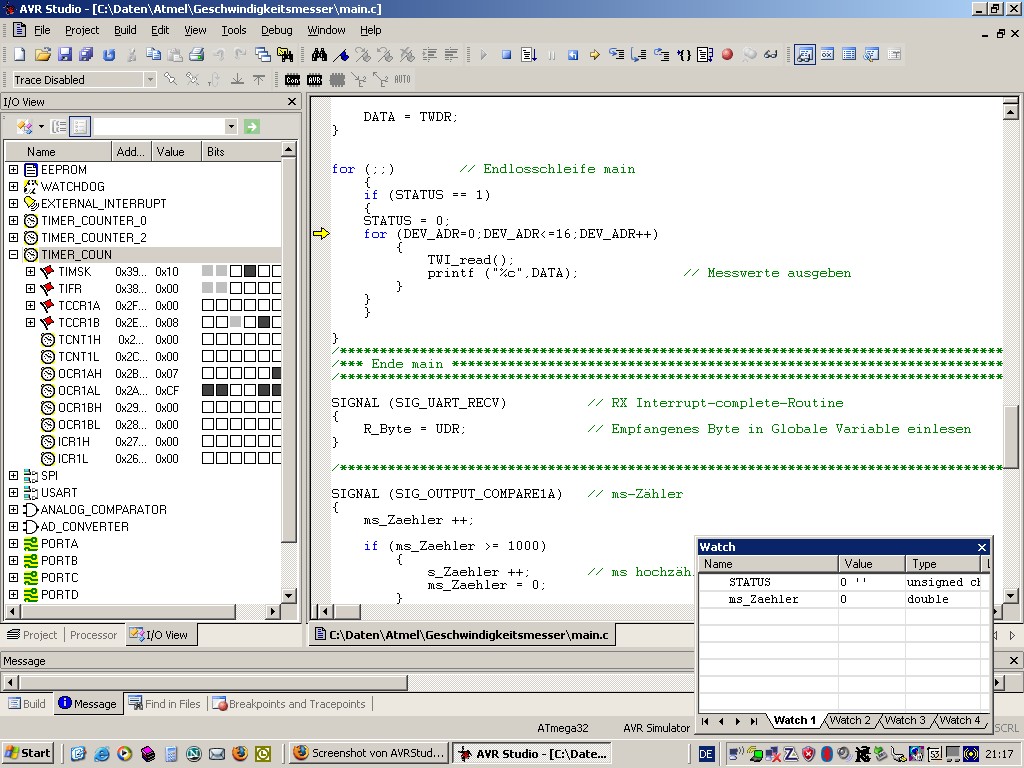
Task: Toggle the leftmost bit of TCNT1L
Action: pyautogui.click(x=208, y=356)
